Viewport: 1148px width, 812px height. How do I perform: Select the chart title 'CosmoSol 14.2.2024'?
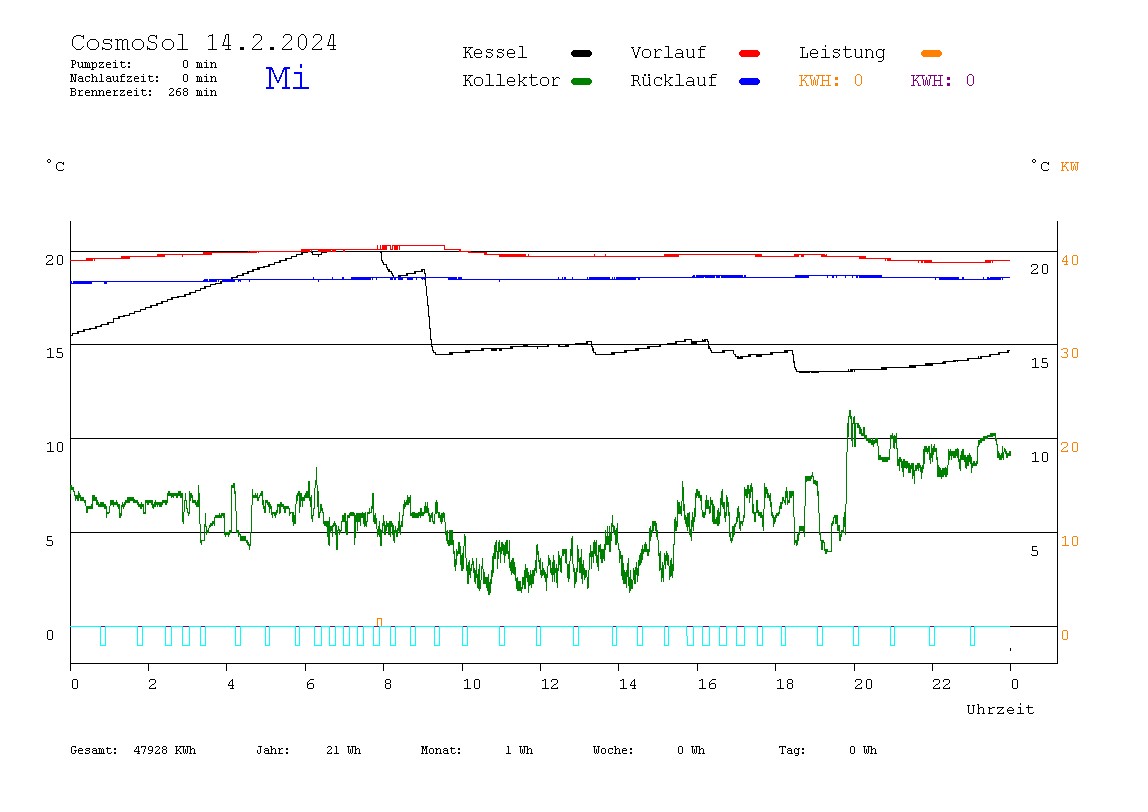204,42
